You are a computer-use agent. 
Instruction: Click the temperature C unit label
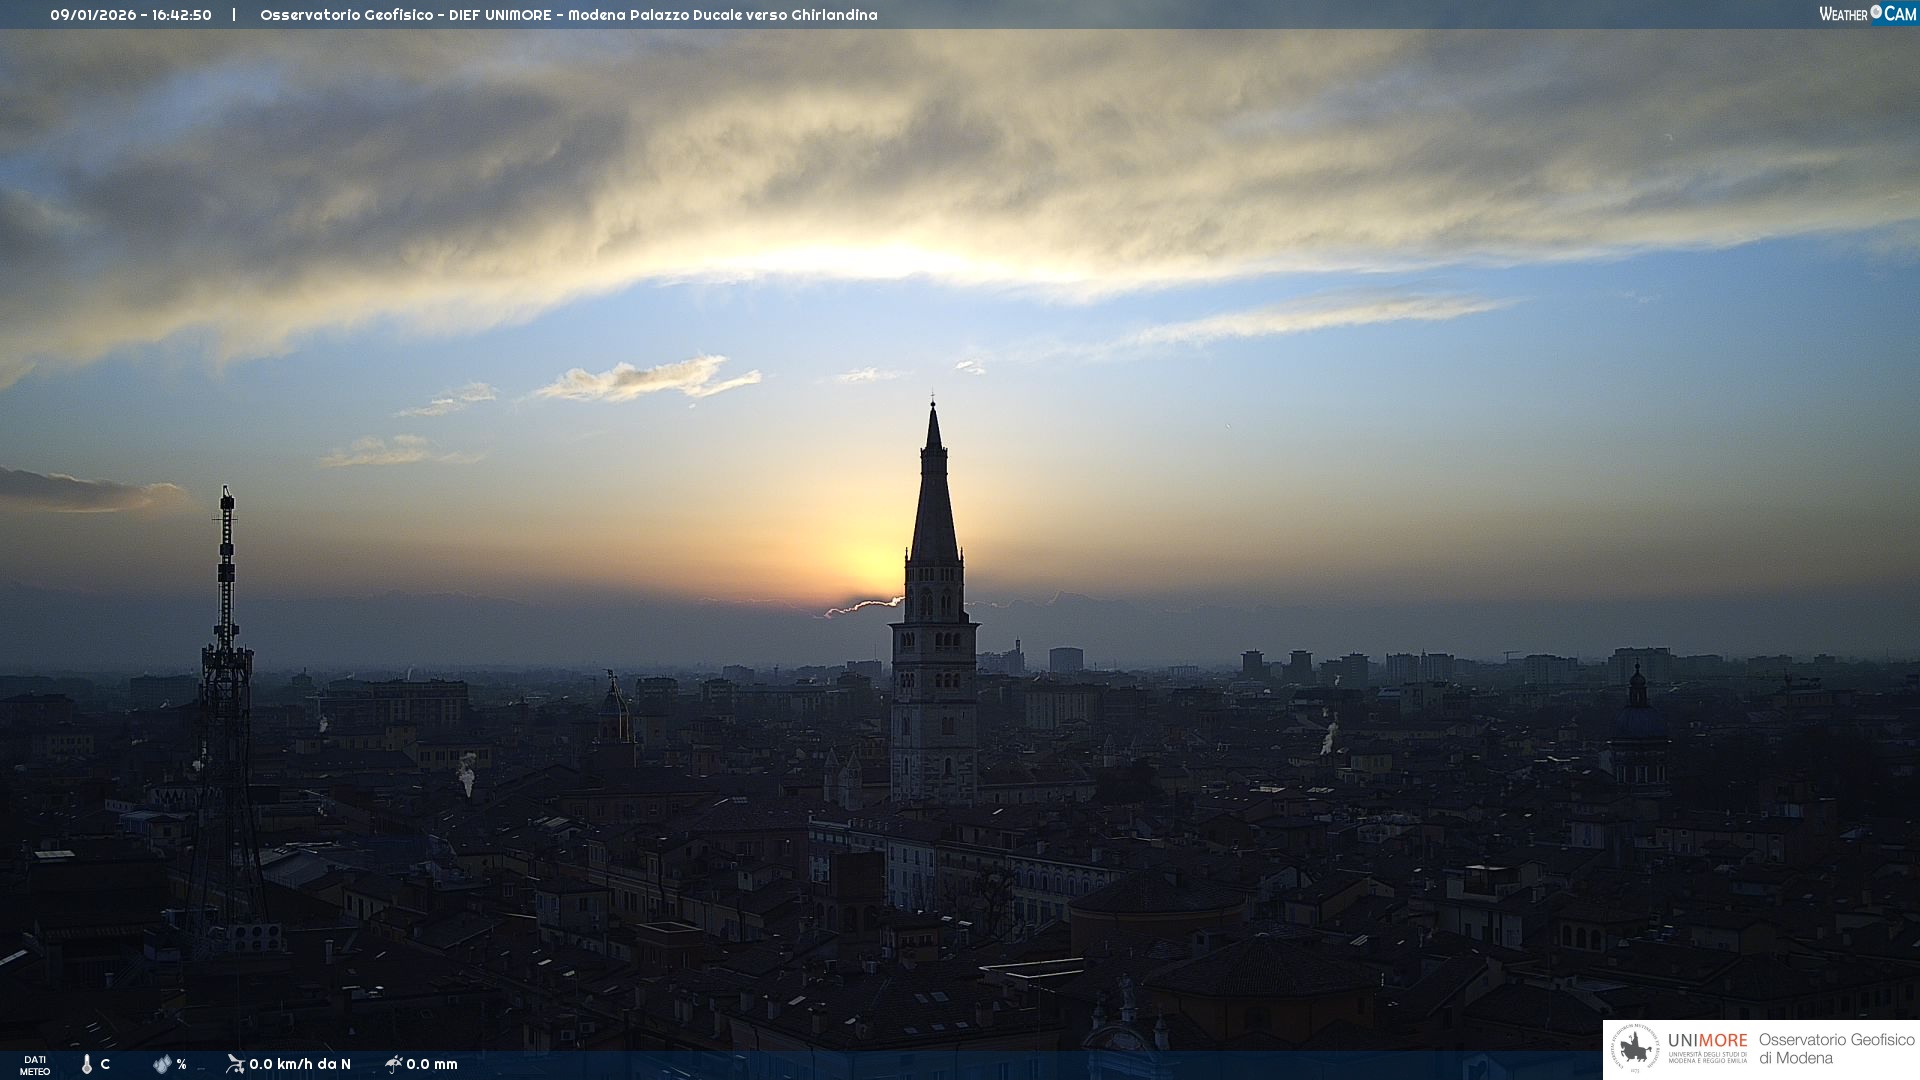click(x=105, y=1064)
